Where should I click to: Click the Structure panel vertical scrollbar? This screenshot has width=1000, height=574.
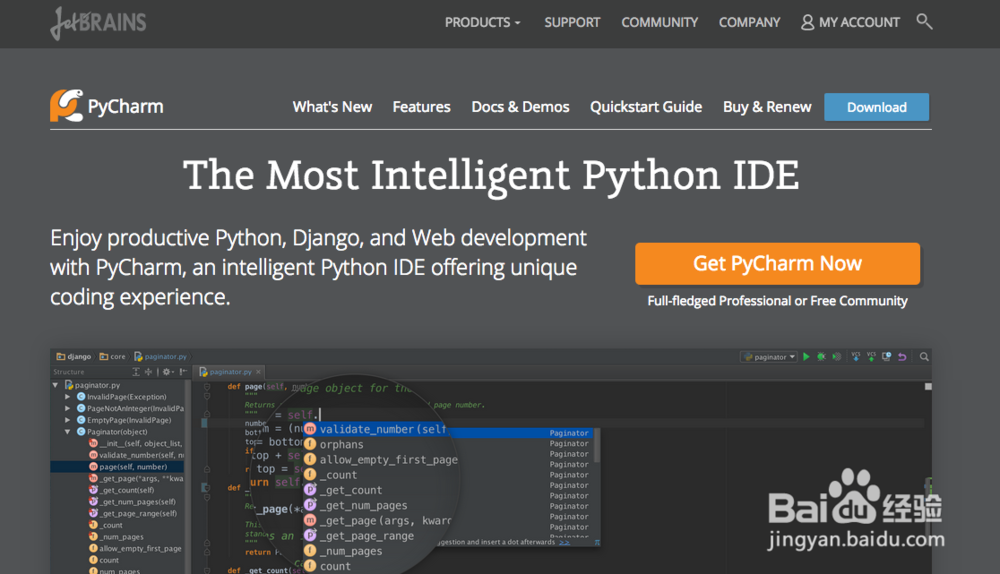[x=188, y=476]
